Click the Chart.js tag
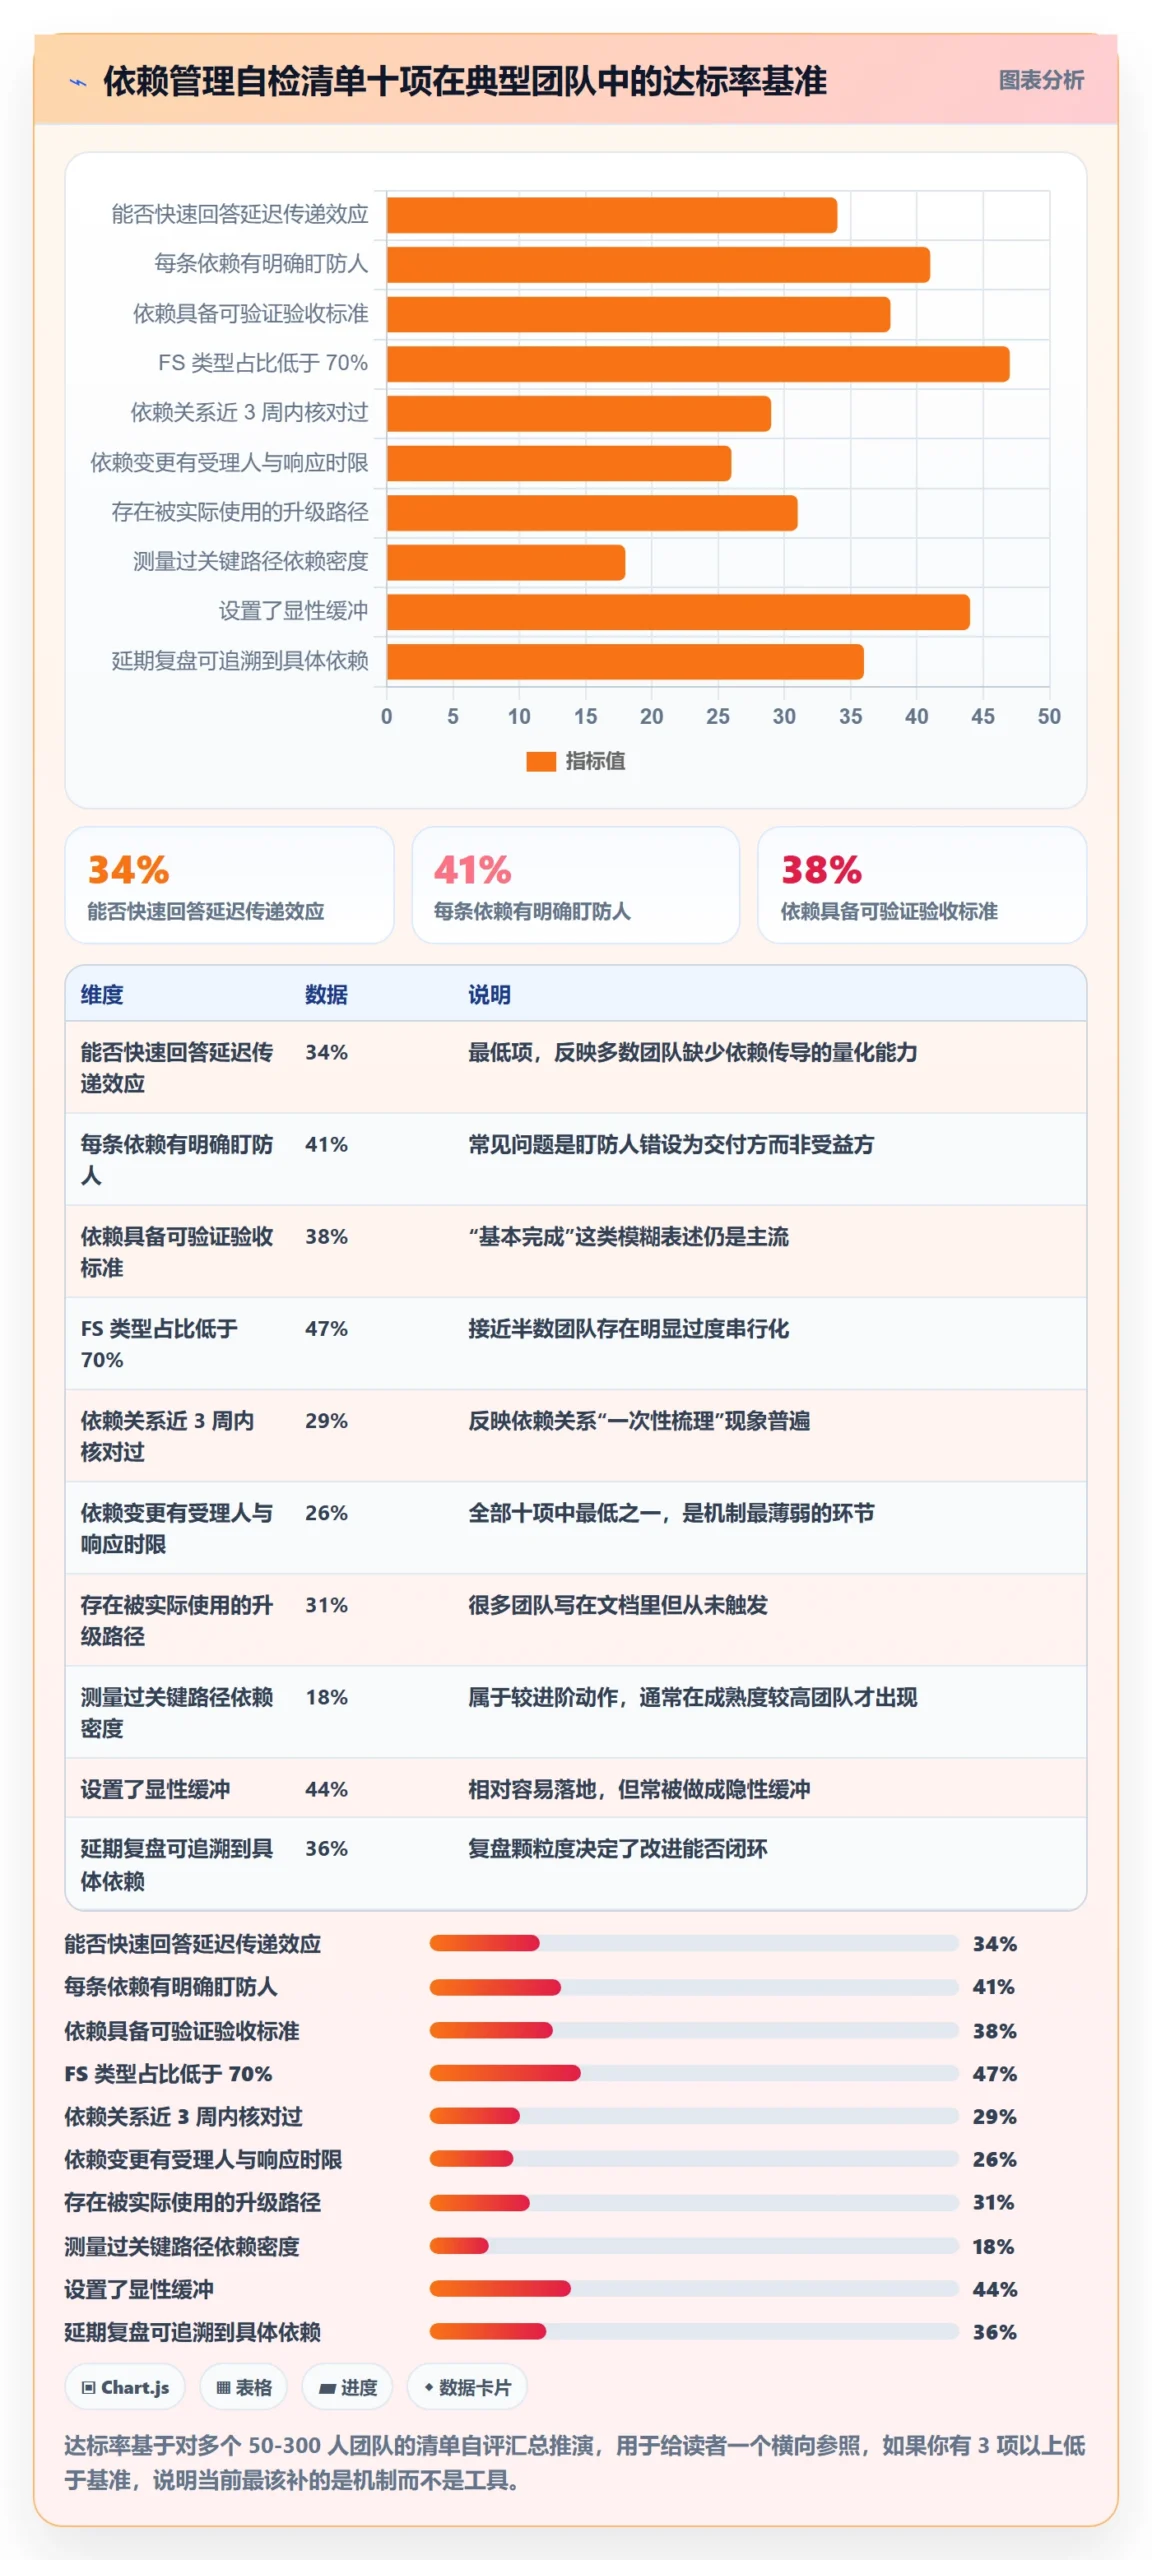The image size is (1152, 2560). [125, 2387]
